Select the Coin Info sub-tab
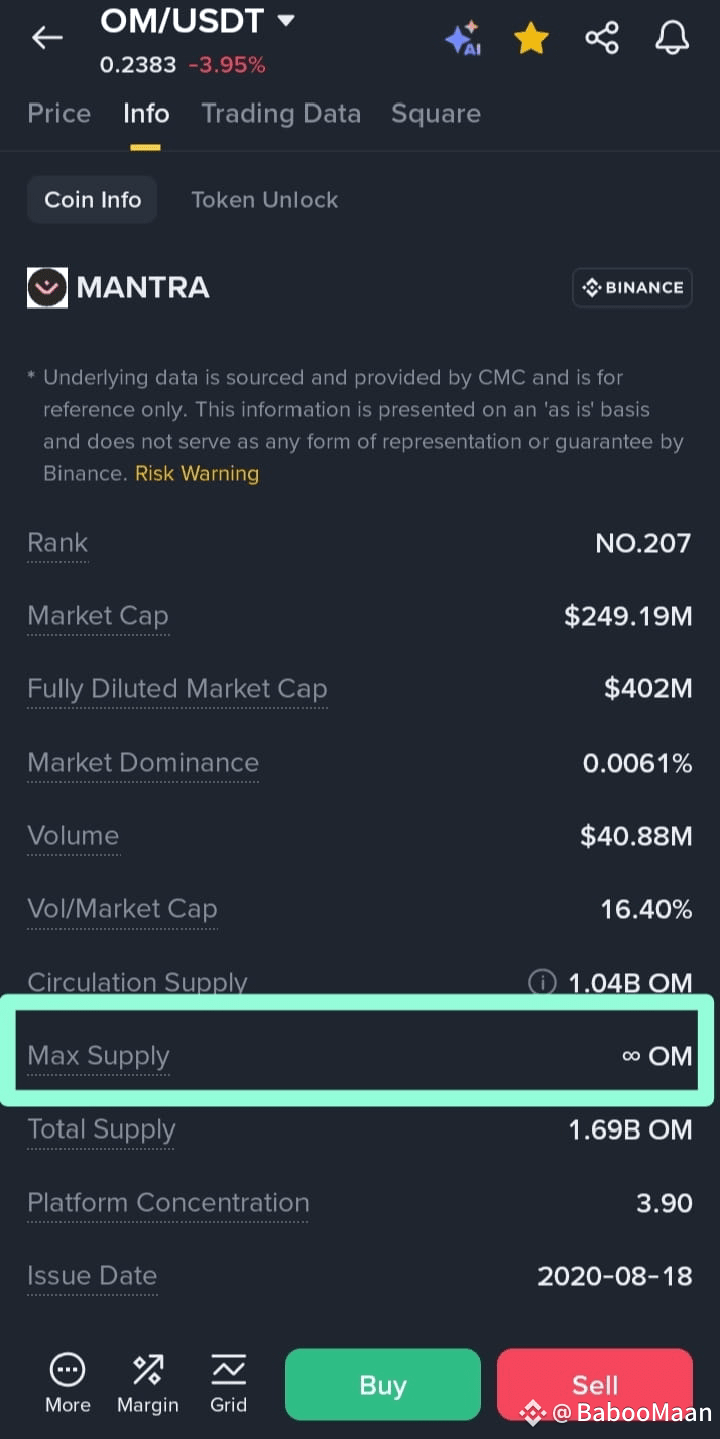The image size is (720, 1439). click(92, 199)
